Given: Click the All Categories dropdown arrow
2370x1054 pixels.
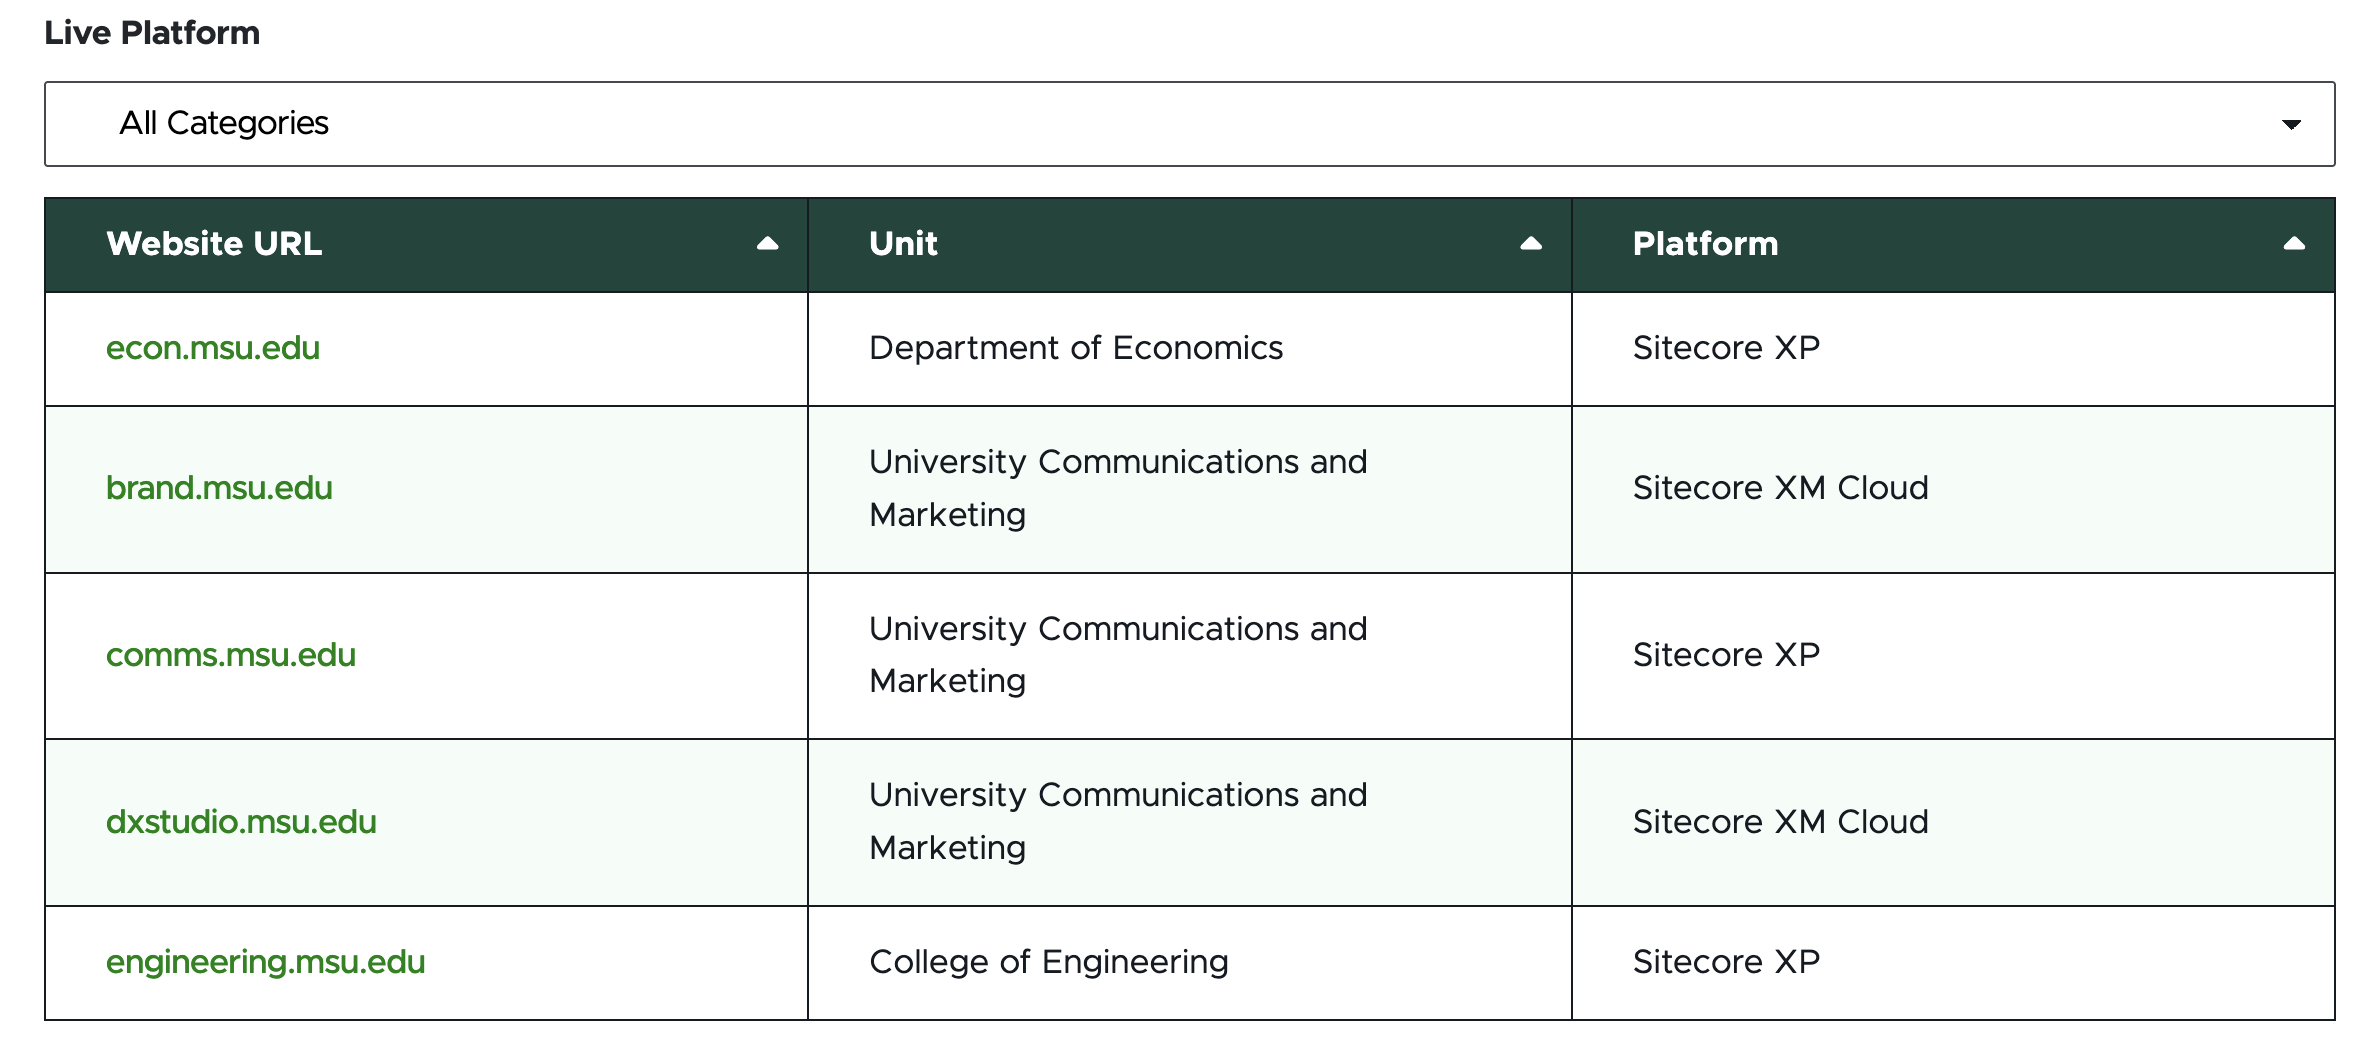Looking at the screenshot, I should 2291,125.
